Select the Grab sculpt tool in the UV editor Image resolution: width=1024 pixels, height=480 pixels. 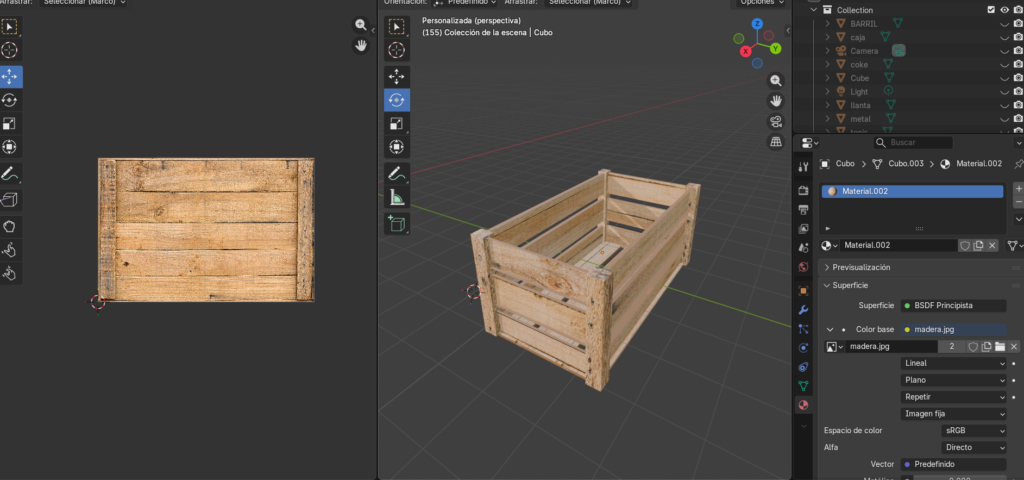10,225
